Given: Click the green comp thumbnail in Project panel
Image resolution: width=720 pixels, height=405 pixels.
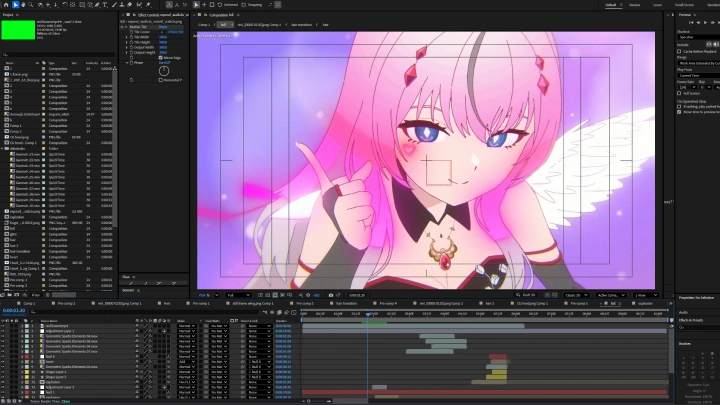Looking at the screenshot, I should pos(18,30).
